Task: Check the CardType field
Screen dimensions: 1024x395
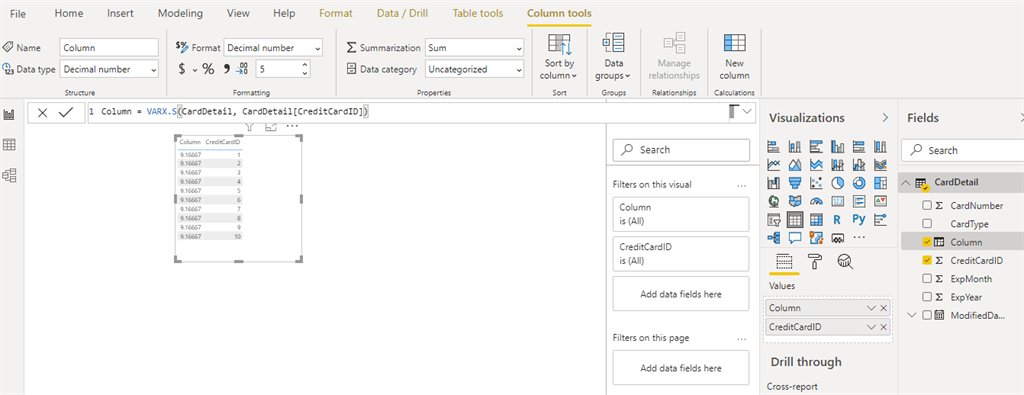Action: click(x=927, y=224)
